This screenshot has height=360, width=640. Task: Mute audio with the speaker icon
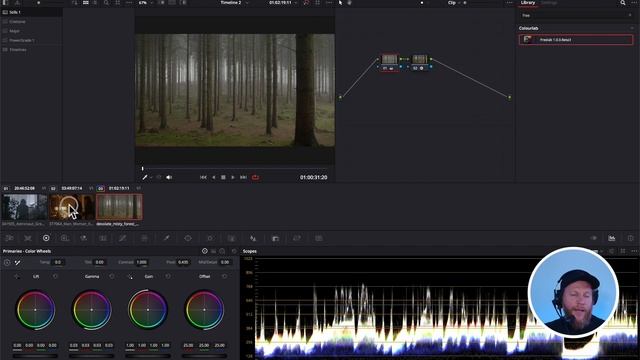[x=169, y=177]
